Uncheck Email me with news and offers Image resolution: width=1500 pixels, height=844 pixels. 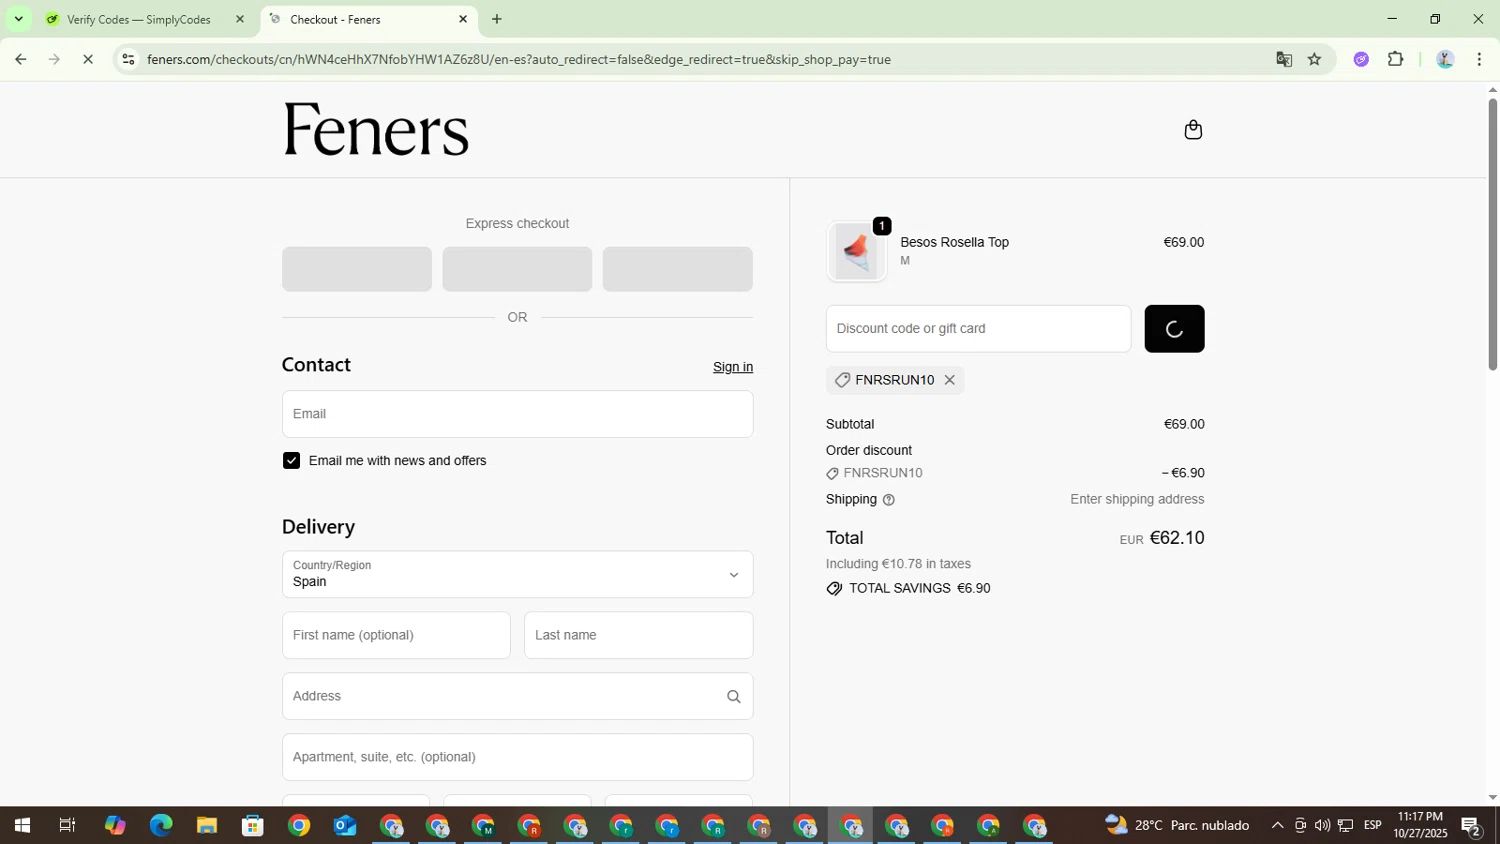(291, 461)
